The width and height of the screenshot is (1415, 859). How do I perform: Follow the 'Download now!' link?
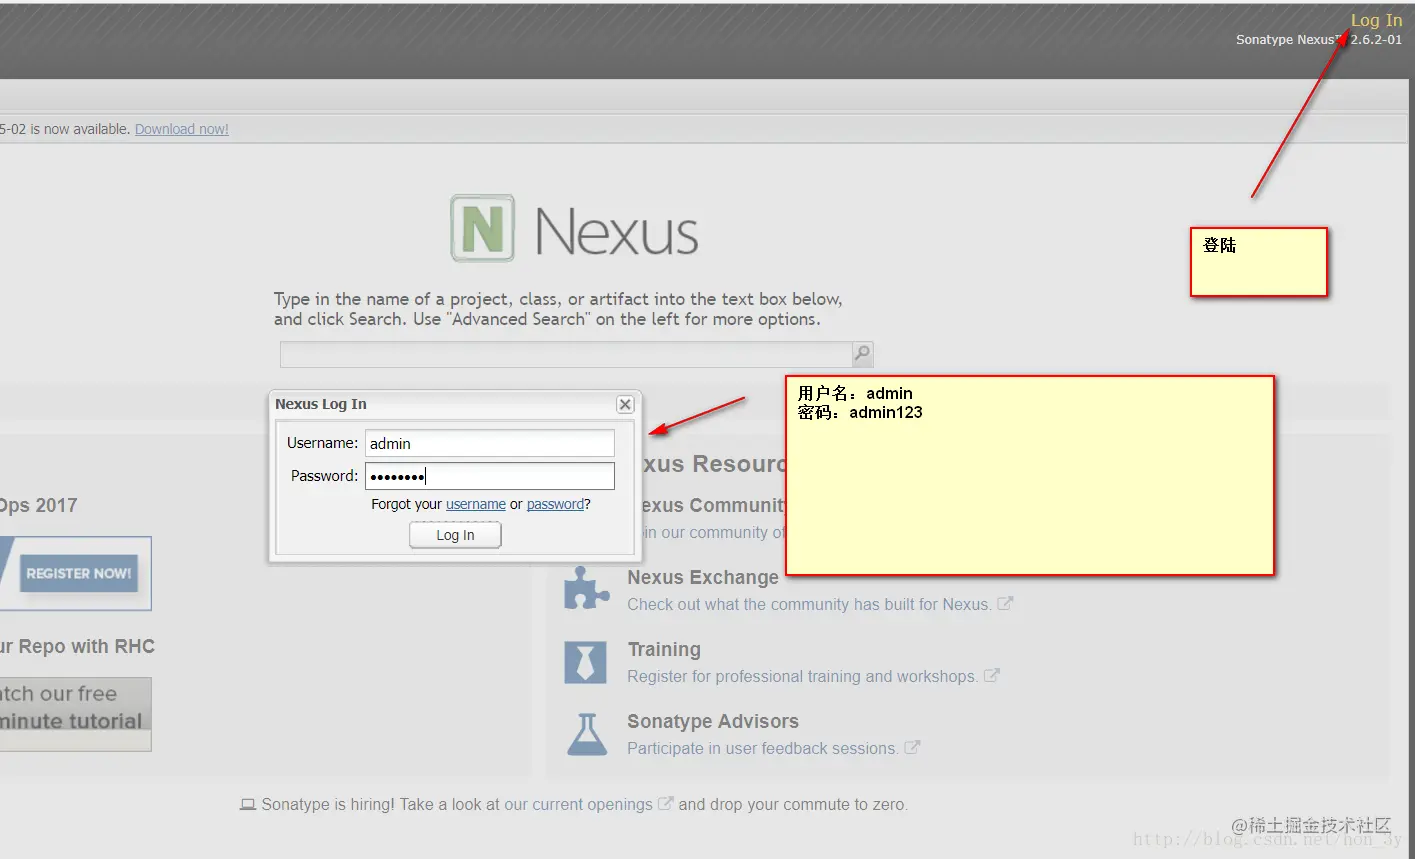click(182, 129)
